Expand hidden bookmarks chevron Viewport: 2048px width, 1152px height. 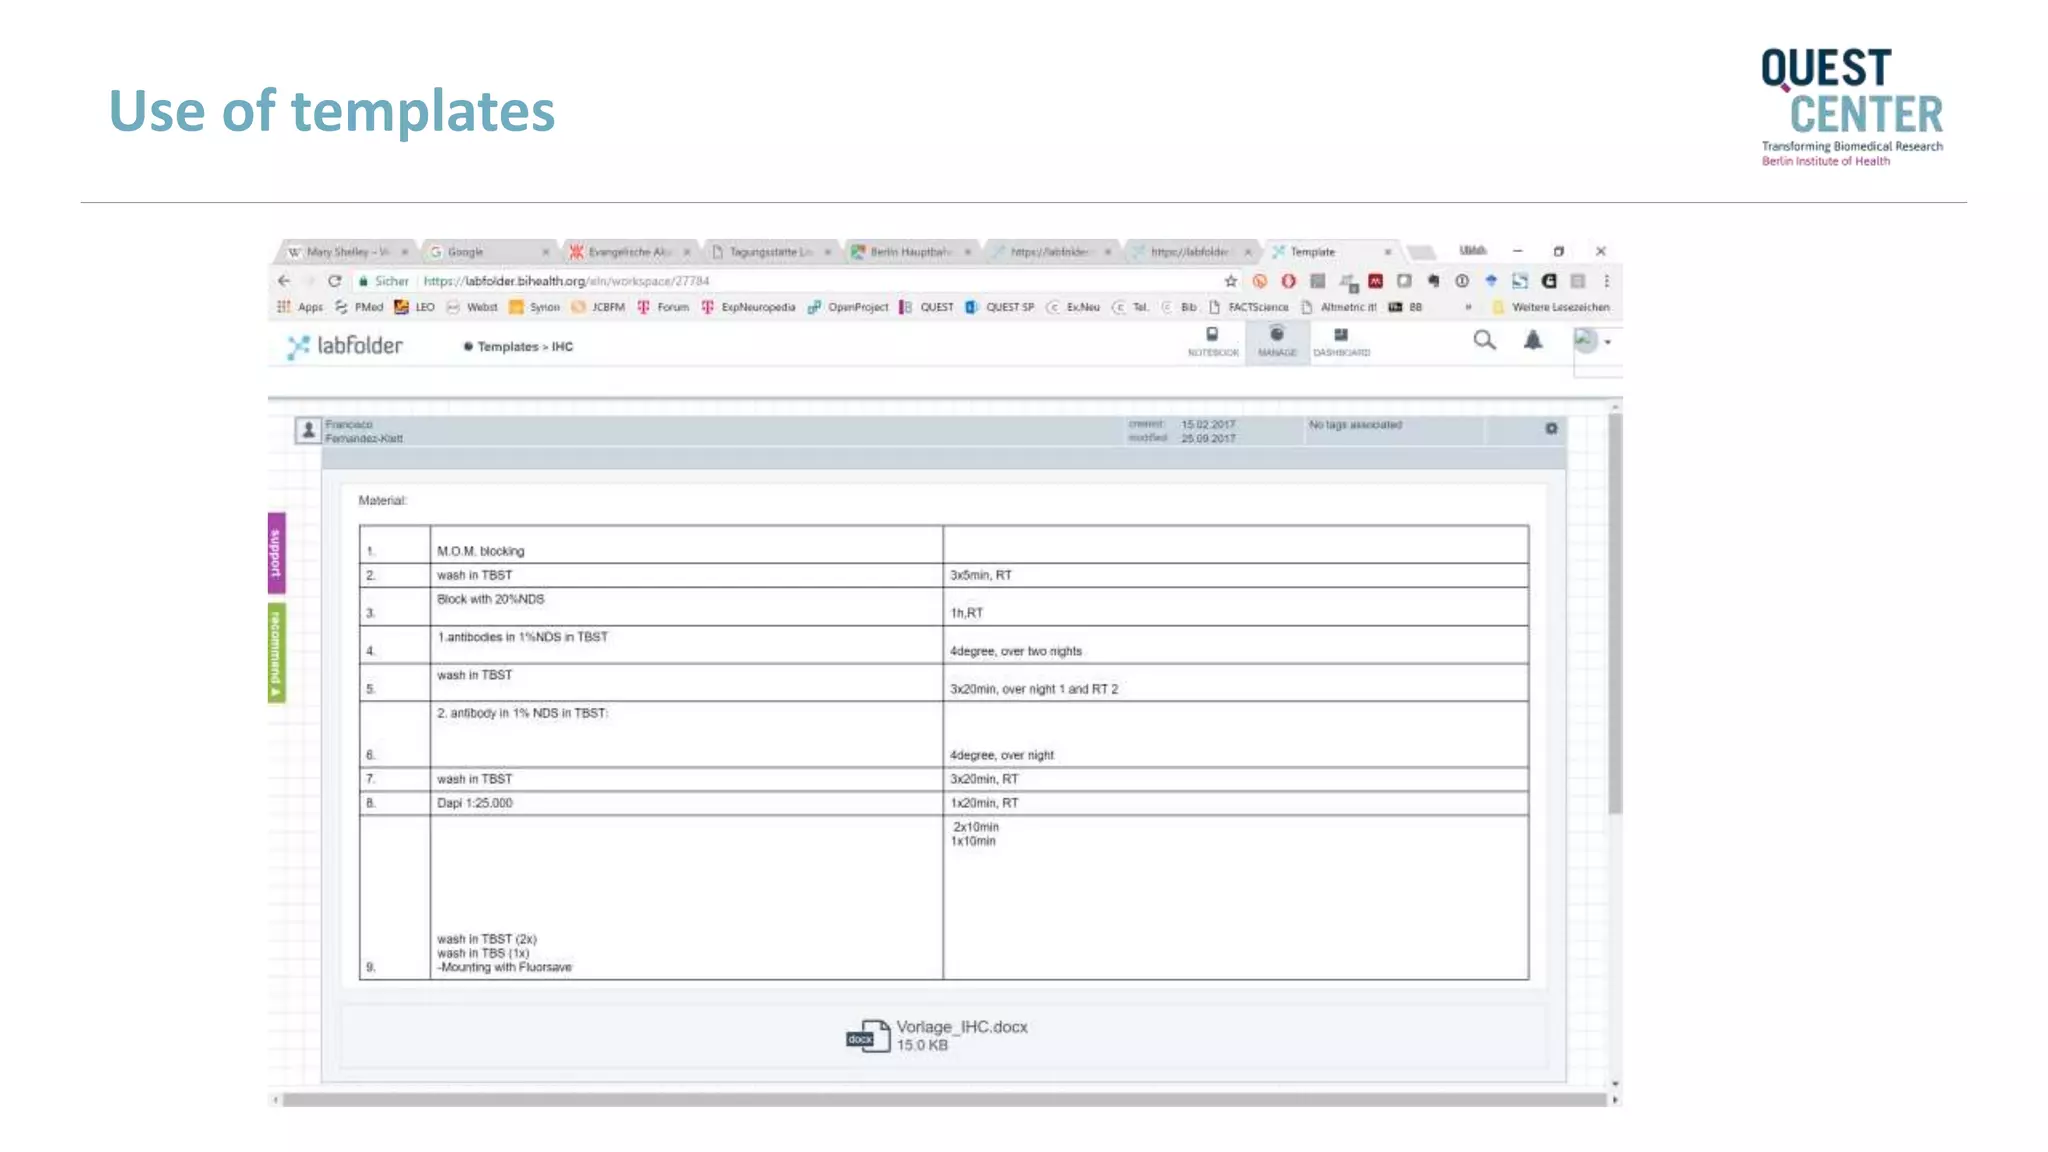pyautogui.click(x=1468, y=307)
